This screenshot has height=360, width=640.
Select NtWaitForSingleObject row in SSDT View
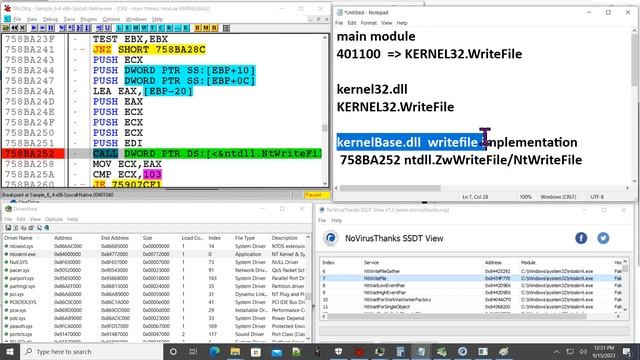tap(471, 307)
